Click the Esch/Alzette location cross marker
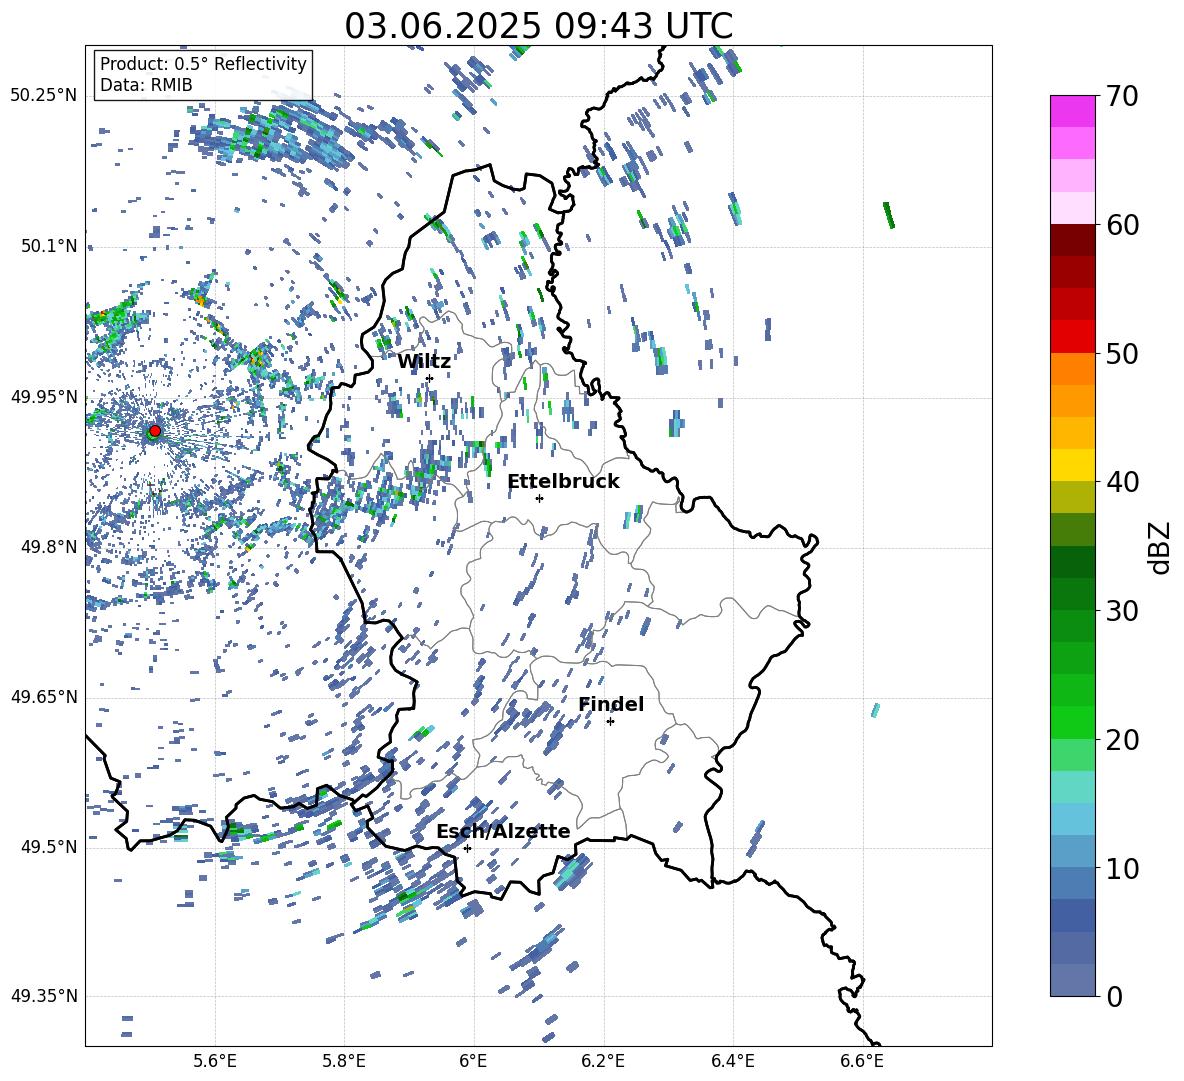This screenshot has width=1184, height=1081. (467, 848)
